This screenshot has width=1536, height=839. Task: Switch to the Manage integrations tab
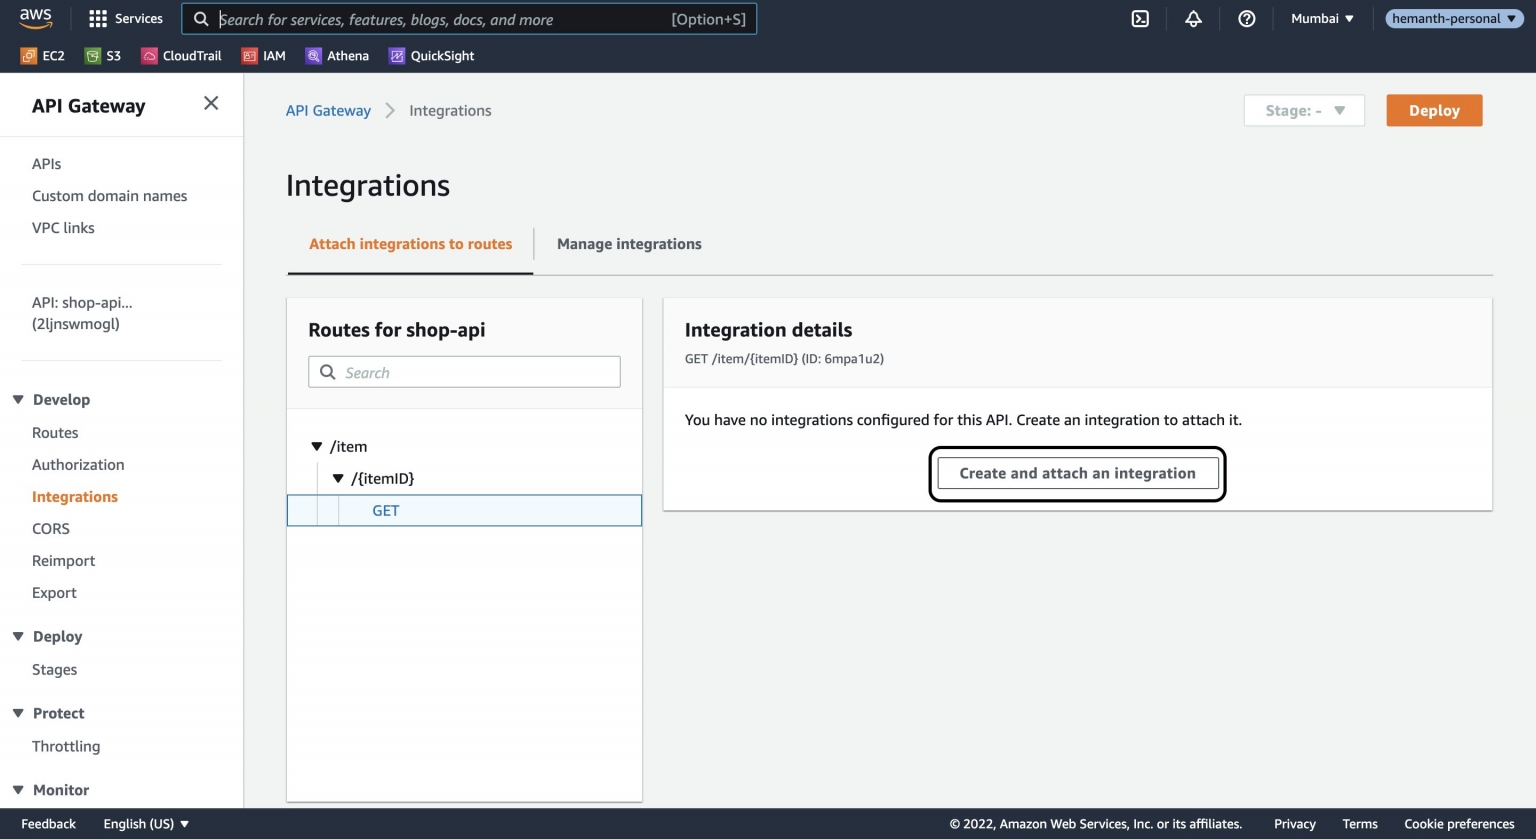(x=628, y=243)
